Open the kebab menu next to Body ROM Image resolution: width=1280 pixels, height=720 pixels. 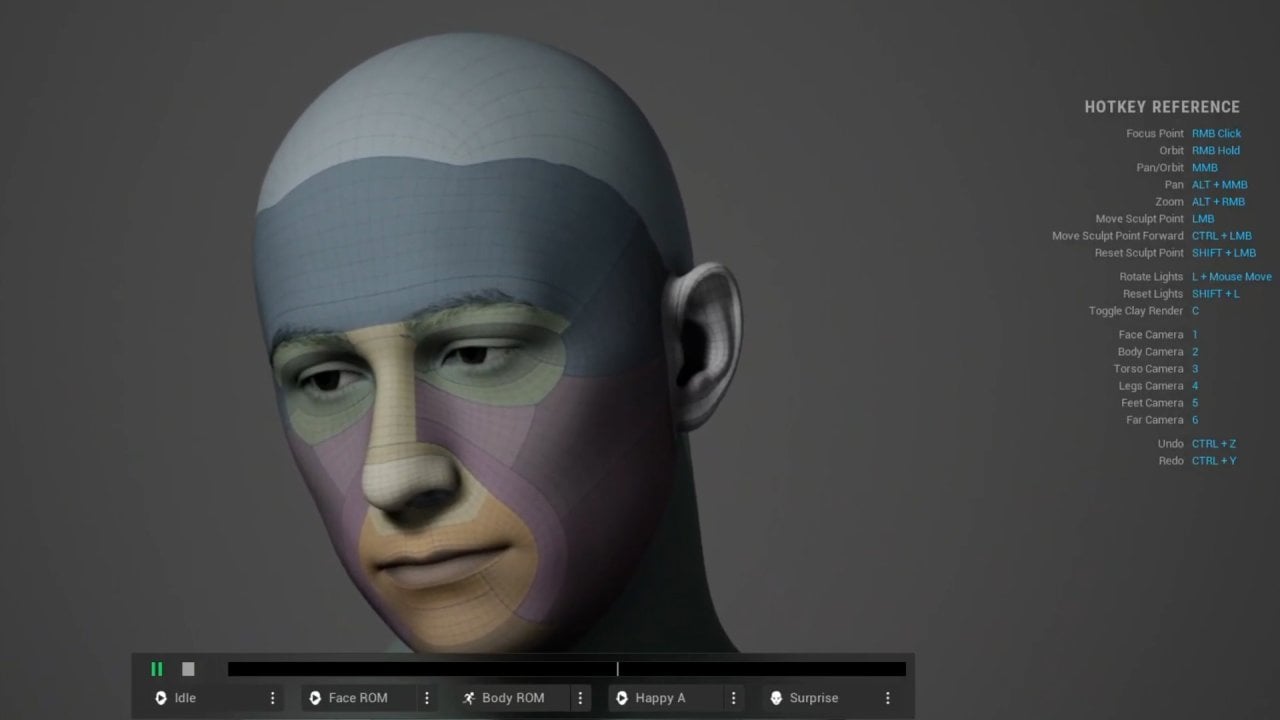[x=580, y=698]
